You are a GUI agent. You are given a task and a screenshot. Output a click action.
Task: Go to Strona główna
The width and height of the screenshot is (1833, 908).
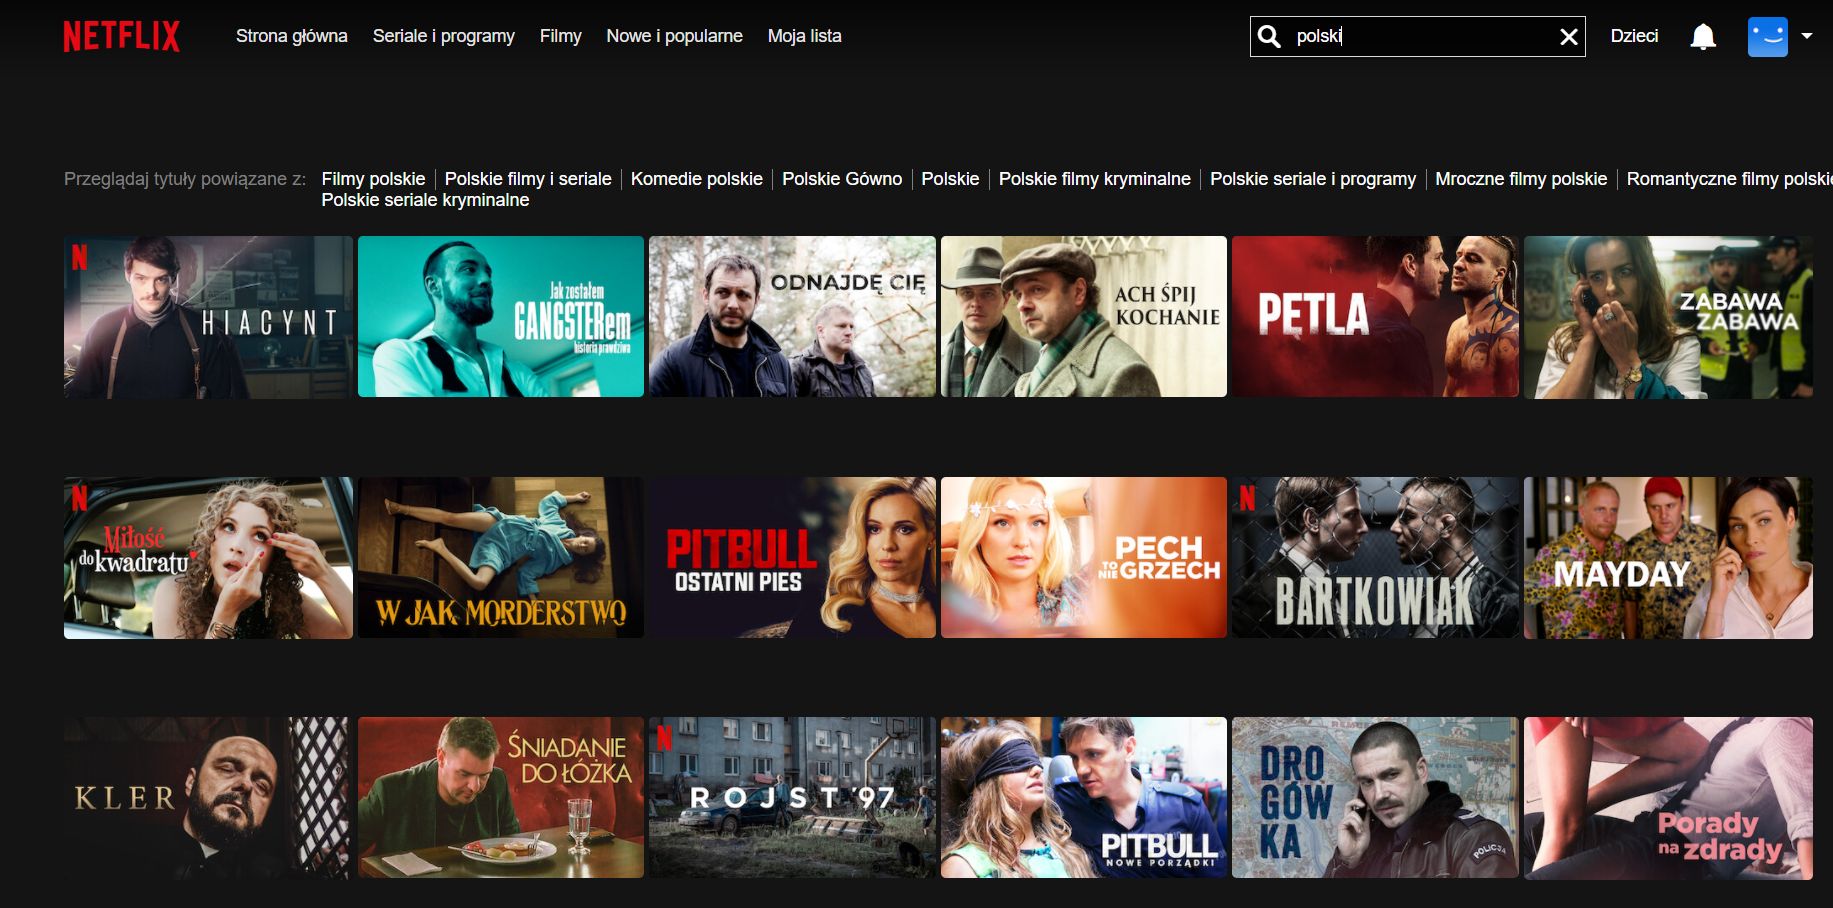pos(292,36)
